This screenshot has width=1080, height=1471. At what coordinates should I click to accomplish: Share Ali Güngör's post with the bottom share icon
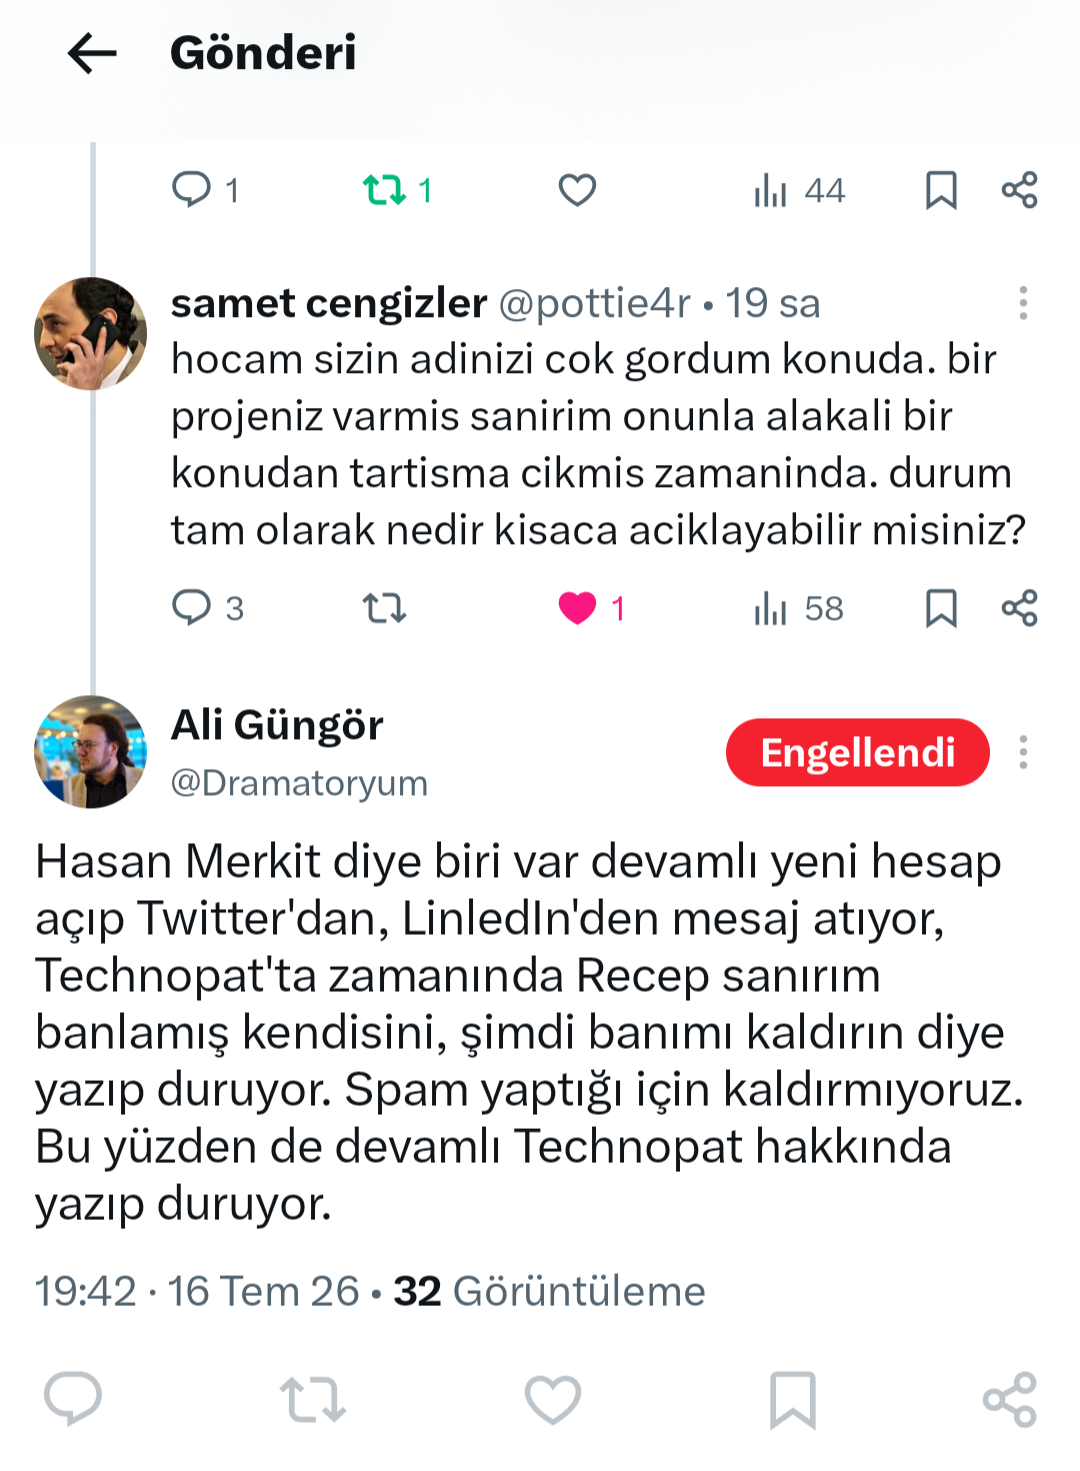point(1010,1398)
